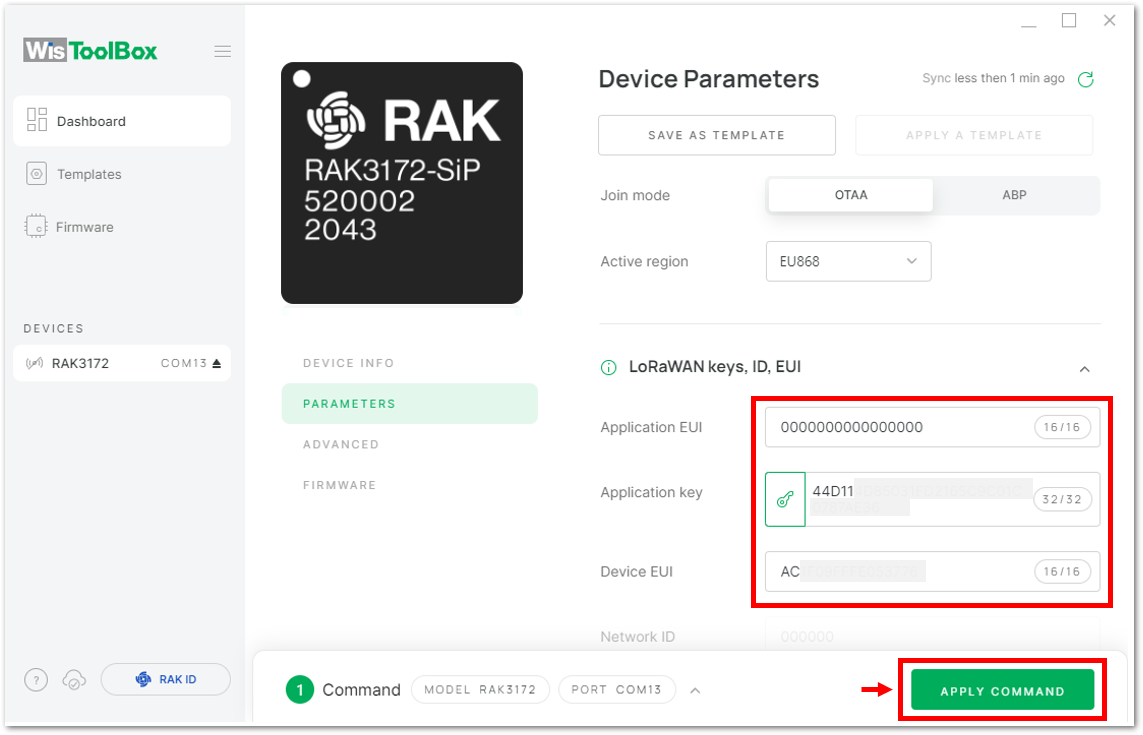Click the 'Device Parameters' heading
Viewport: 1143px width, 735px height.
(709, 79)
